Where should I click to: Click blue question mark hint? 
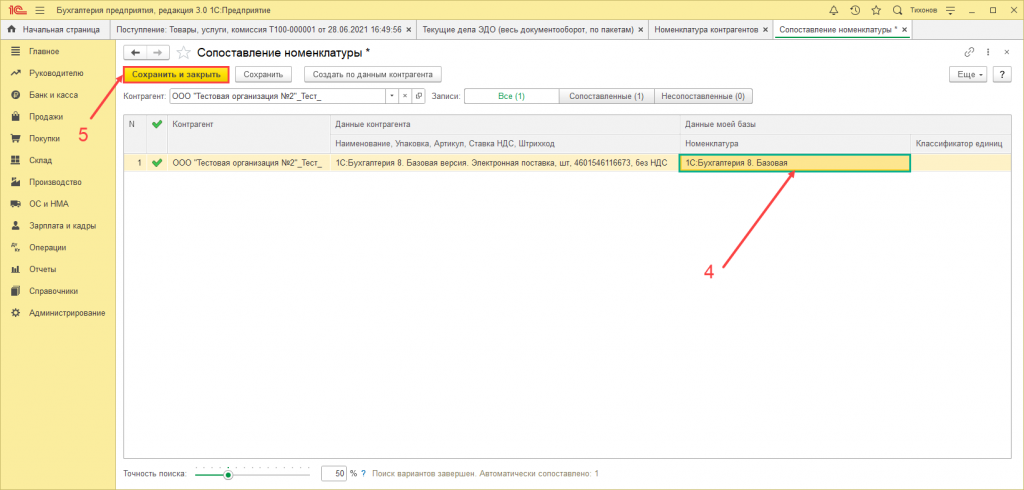pos(364,473)
